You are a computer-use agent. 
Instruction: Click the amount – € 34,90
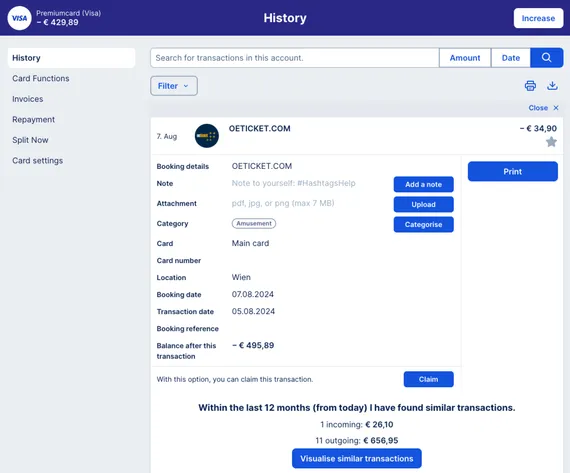click(538, 128)
